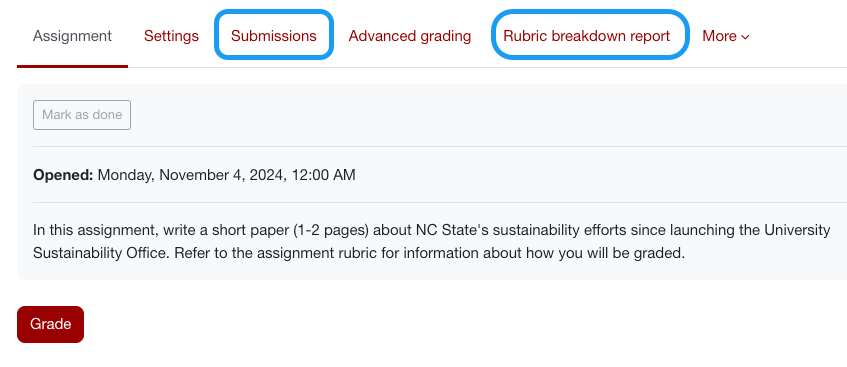The width and height of the screenshot is (847, 367).
Task: Click the Monday, November 4, 2024 date
Action: tap(192, 175)
